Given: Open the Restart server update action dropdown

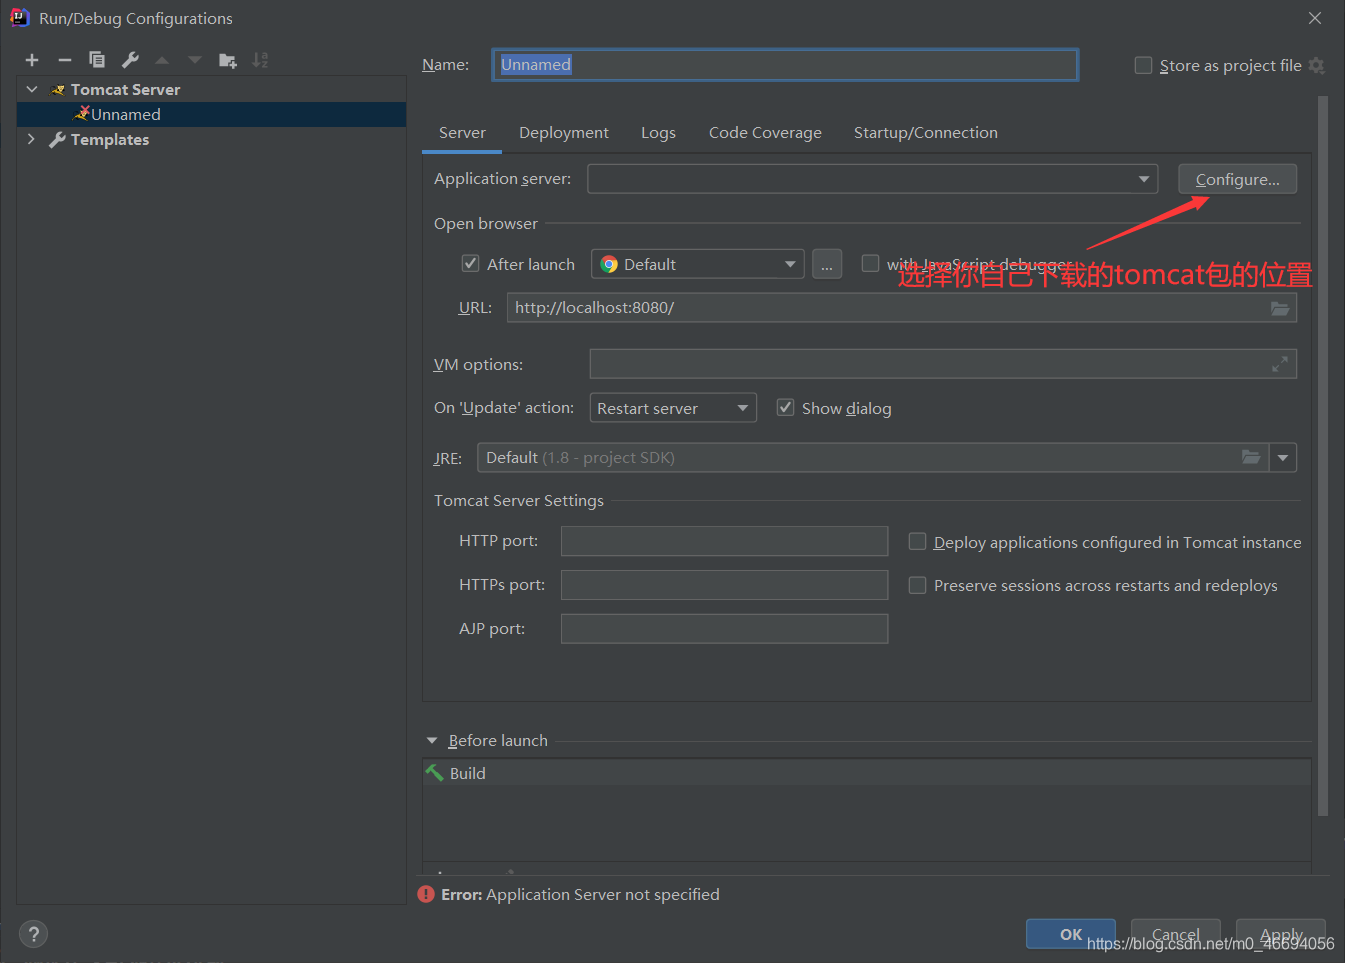Looking at the screenshot, I should pyautogui.click(x=673, y=408).
